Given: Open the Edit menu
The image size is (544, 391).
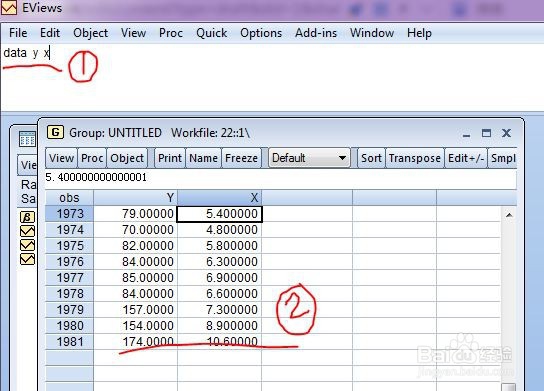Looking at the screenshot, I should (50, 33).
